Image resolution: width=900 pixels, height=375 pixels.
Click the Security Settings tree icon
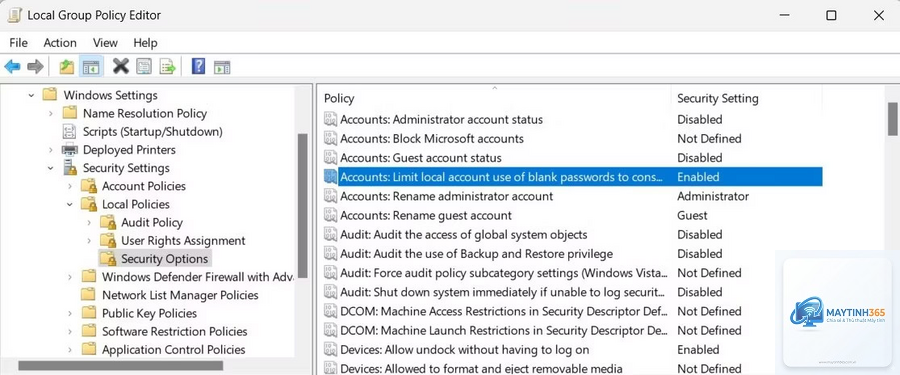tap(69, 168)
